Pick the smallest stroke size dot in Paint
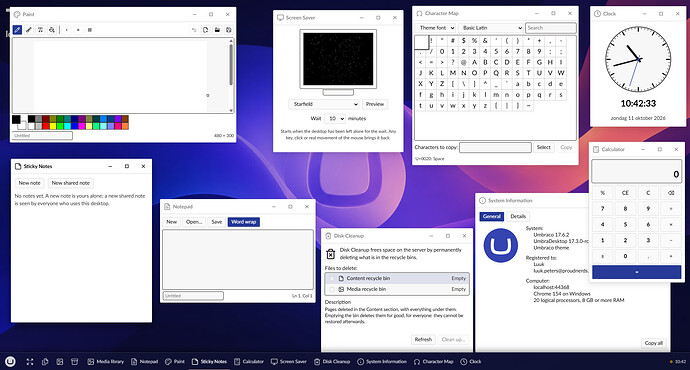Image resolution: width=690 pixels, height=370 pixels. point(66,30)
